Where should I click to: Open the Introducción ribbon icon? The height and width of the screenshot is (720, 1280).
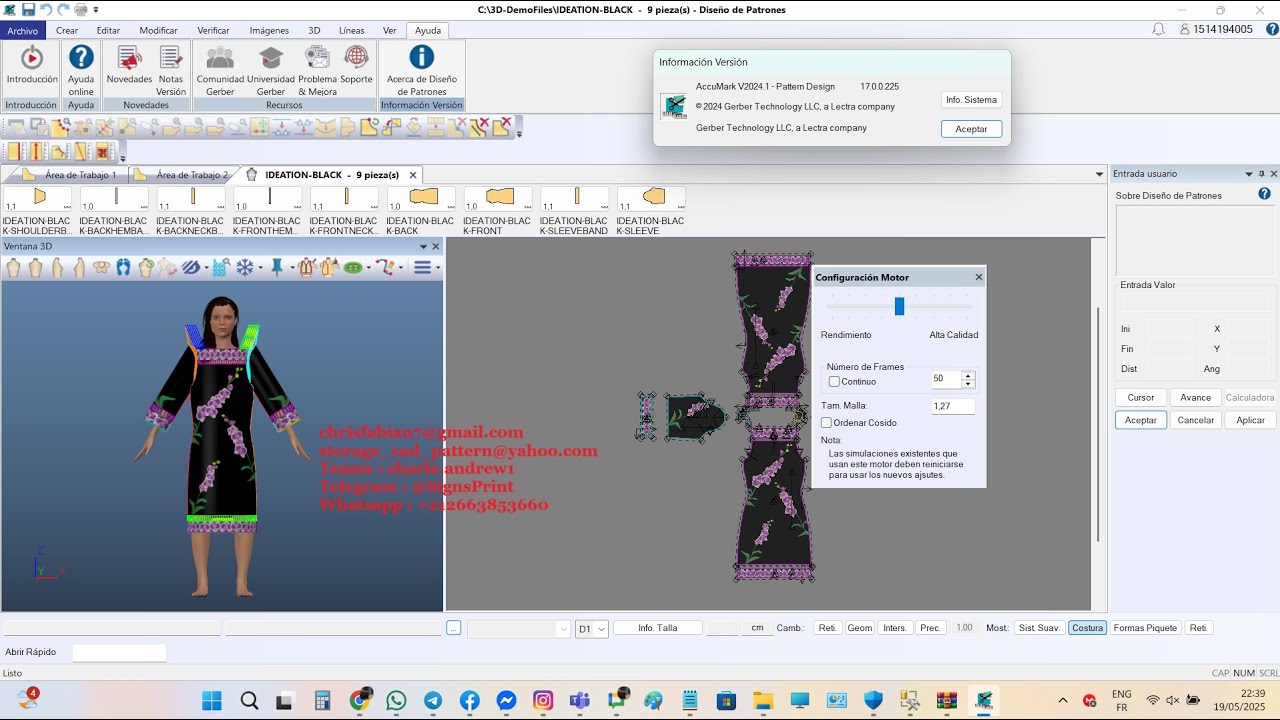32,58
